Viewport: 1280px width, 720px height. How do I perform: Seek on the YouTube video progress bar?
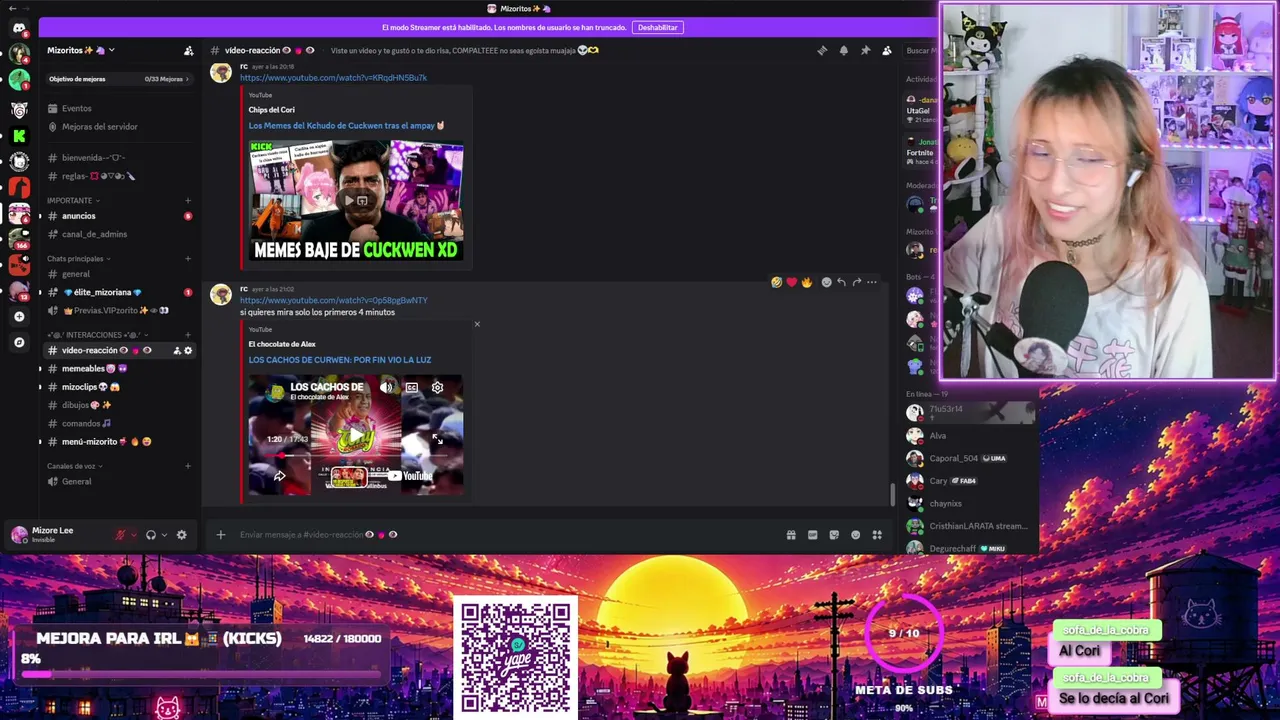point(355,456)
